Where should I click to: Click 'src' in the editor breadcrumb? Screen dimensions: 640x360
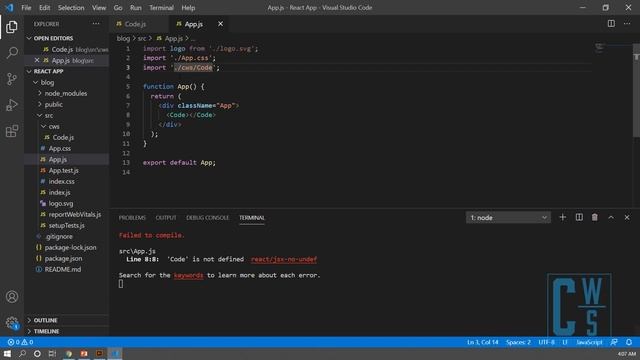[142, 38]
